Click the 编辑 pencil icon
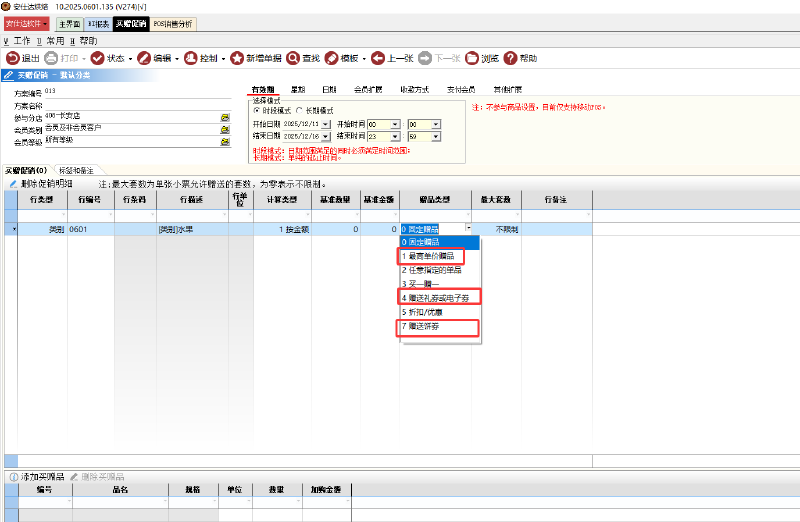The height and width of the screenshot is (522, 800). pyautogui.click(x=144, y=58)
